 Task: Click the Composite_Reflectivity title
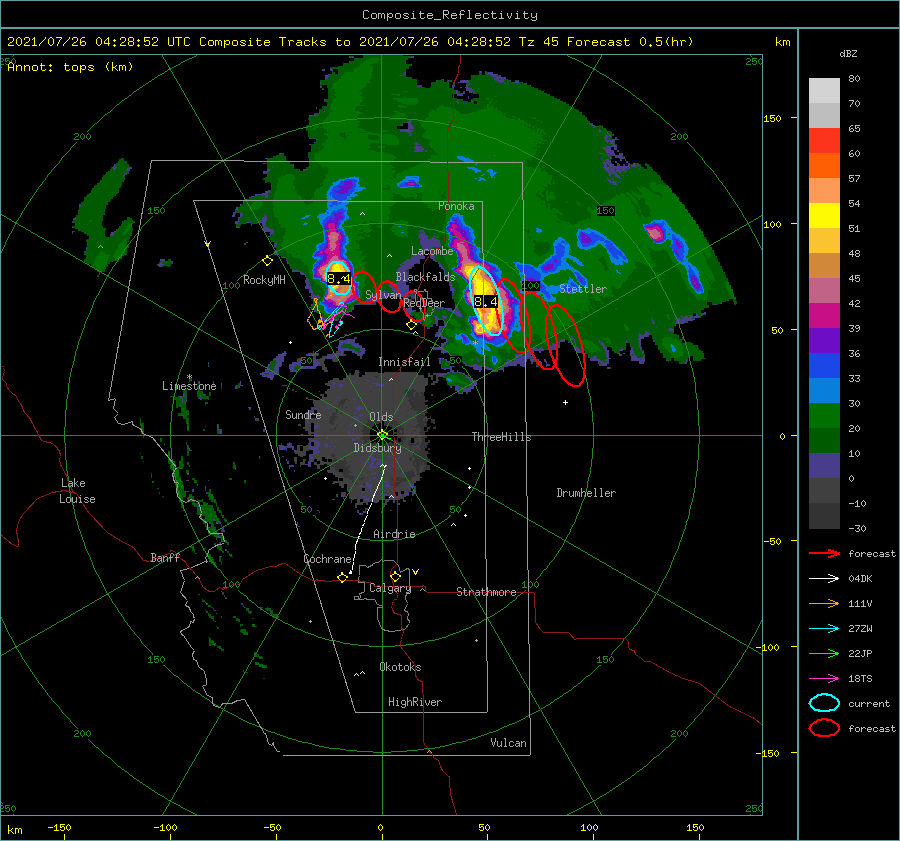(450, 15)
